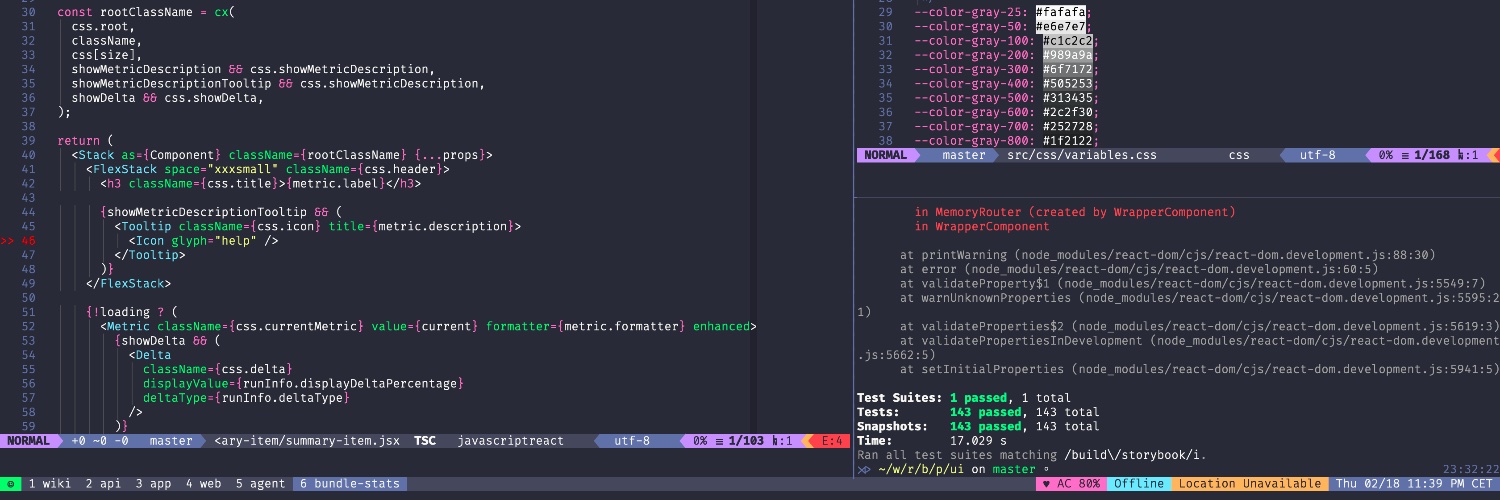This screenshot has height=500, width=1500.
Task: Click the opening <Stack as={Component} tag line
Action: click(x=282, y=155)
